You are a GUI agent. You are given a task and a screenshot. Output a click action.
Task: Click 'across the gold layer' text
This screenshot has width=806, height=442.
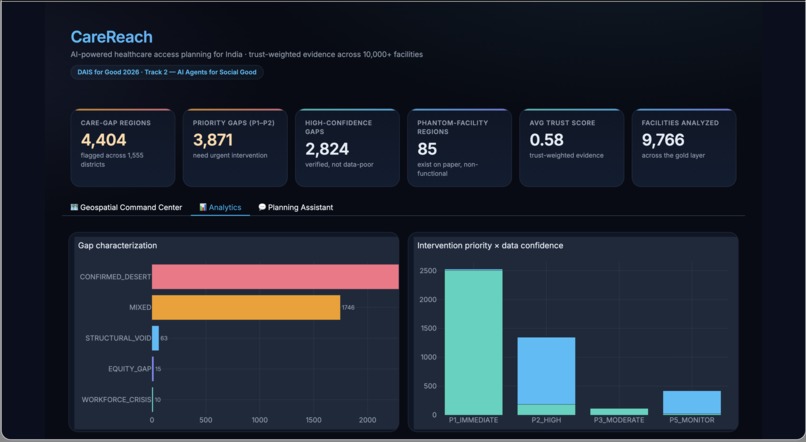coord(673,155)
